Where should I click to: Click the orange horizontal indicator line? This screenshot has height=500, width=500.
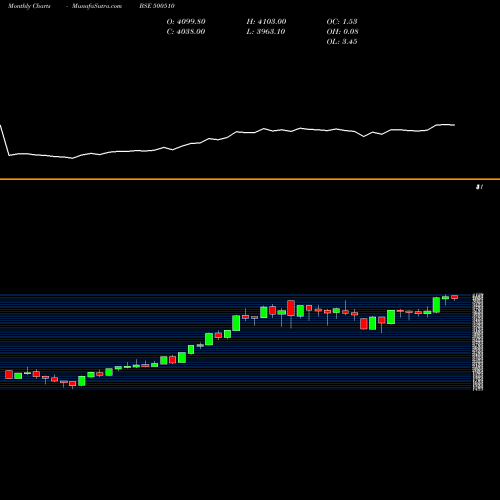click(x=250, y=179)
